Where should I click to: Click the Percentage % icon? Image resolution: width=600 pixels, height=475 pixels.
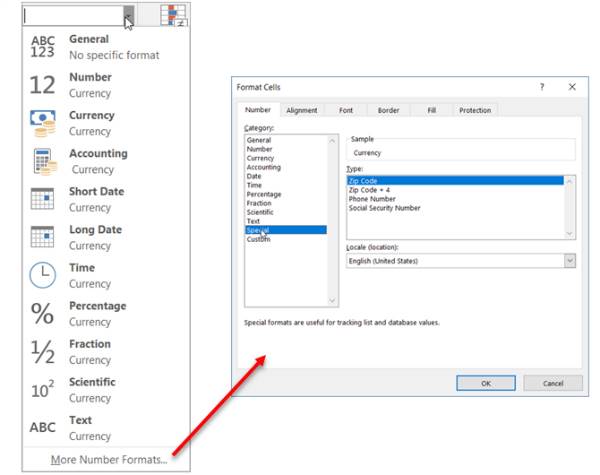point(42,313)
